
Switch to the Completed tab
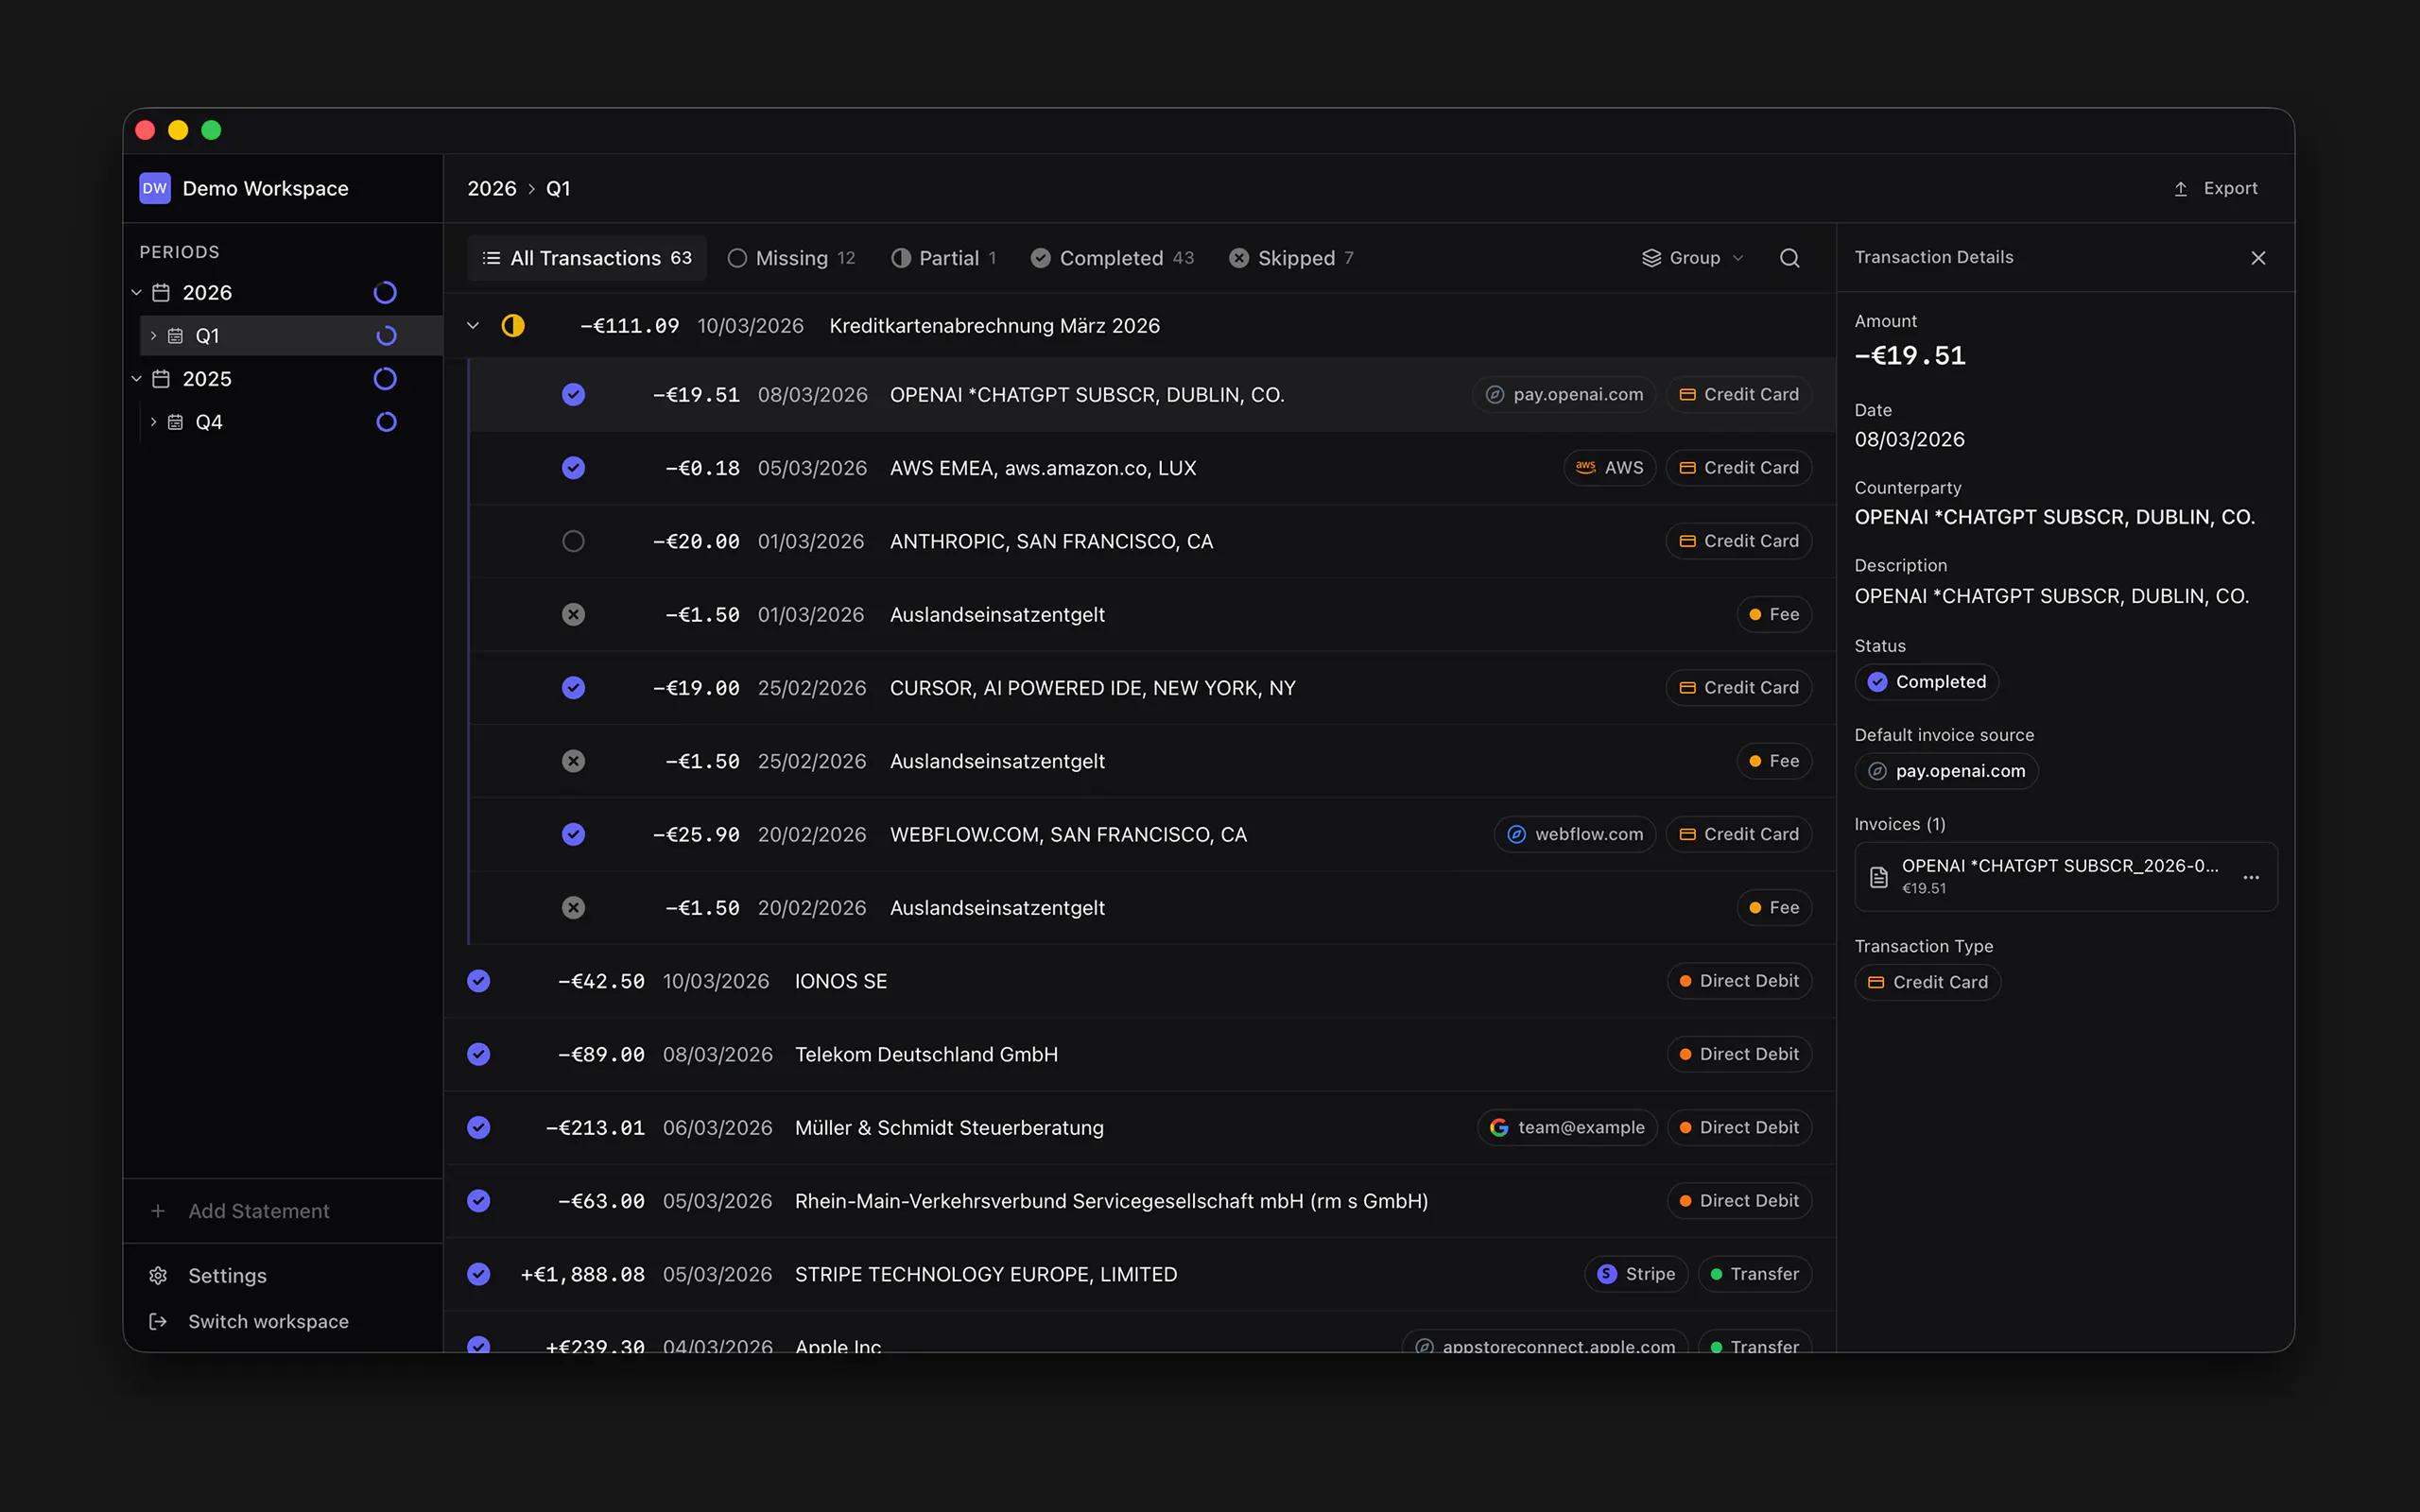(1112, 258)
